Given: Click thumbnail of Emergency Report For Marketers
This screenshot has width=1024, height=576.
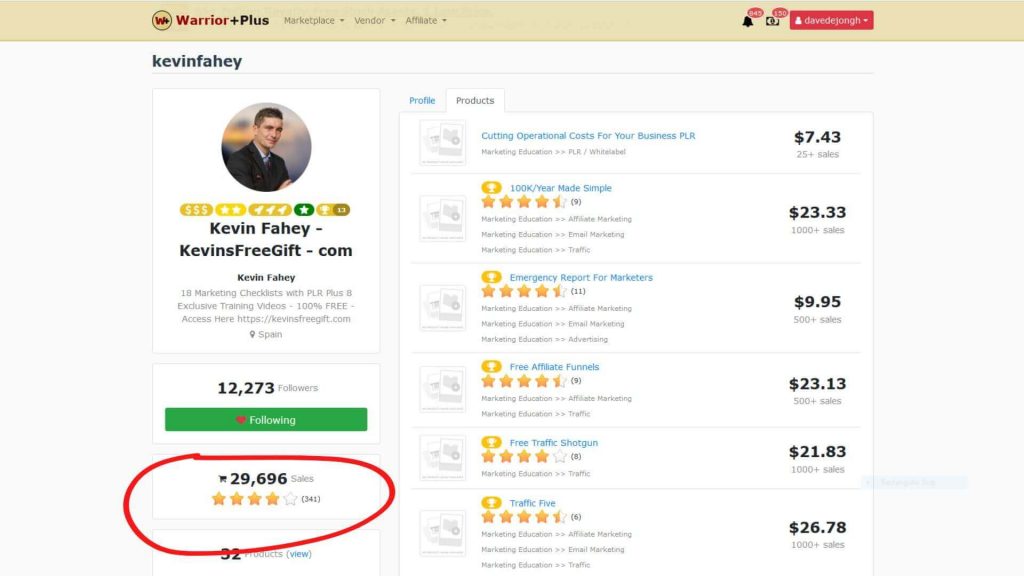Looking at the screenshot, I should (x=442, y=308).
